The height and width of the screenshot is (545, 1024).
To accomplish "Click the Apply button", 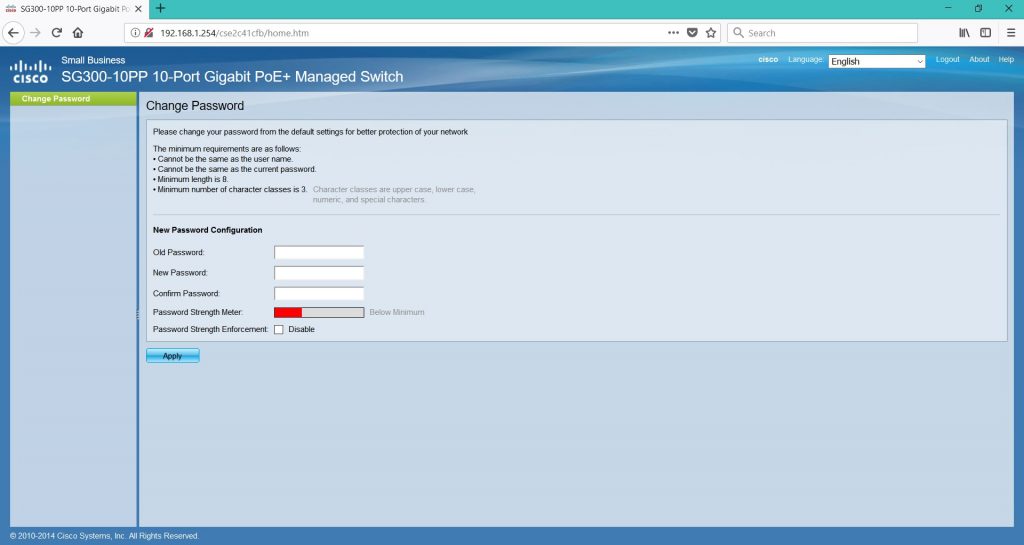I will coord(172,356).
